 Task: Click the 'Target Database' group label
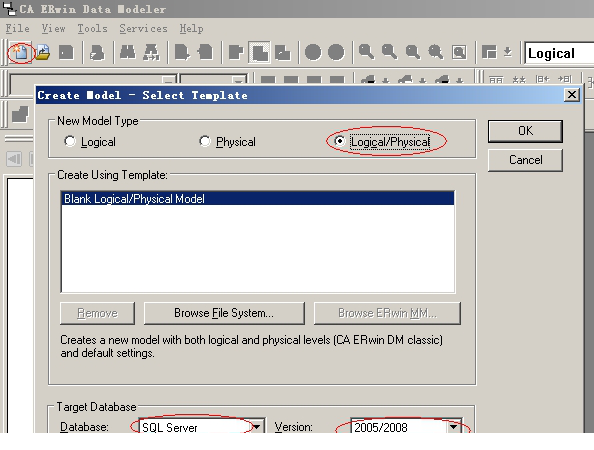pos(96,407)
